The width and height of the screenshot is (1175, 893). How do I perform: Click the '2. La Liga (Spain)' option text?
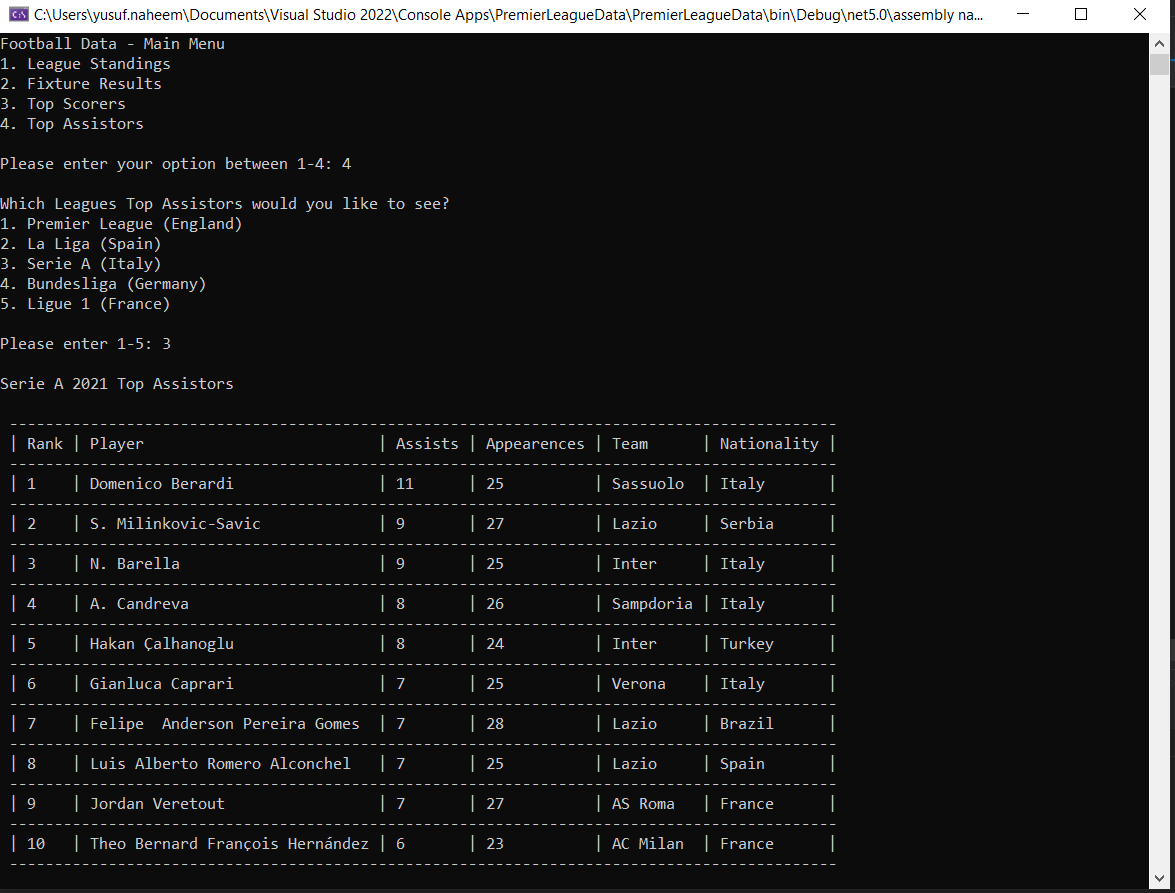pos(80,243)
